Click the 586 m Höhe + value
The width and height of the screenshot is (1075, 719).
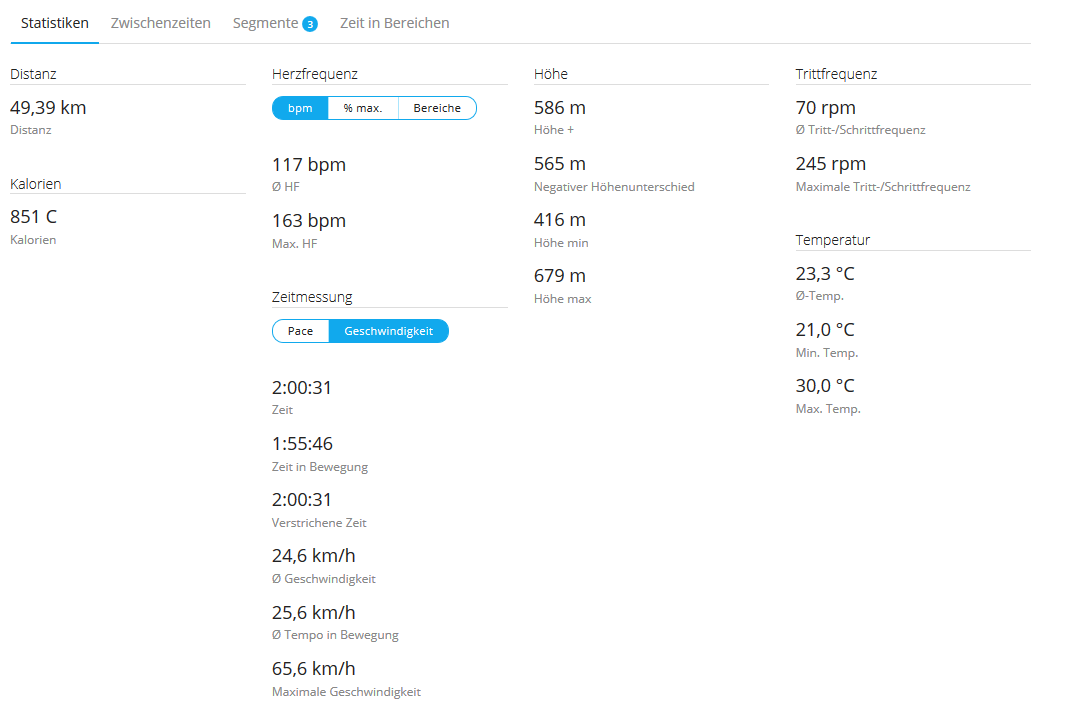pyautogui.click(x=560, y=108)
